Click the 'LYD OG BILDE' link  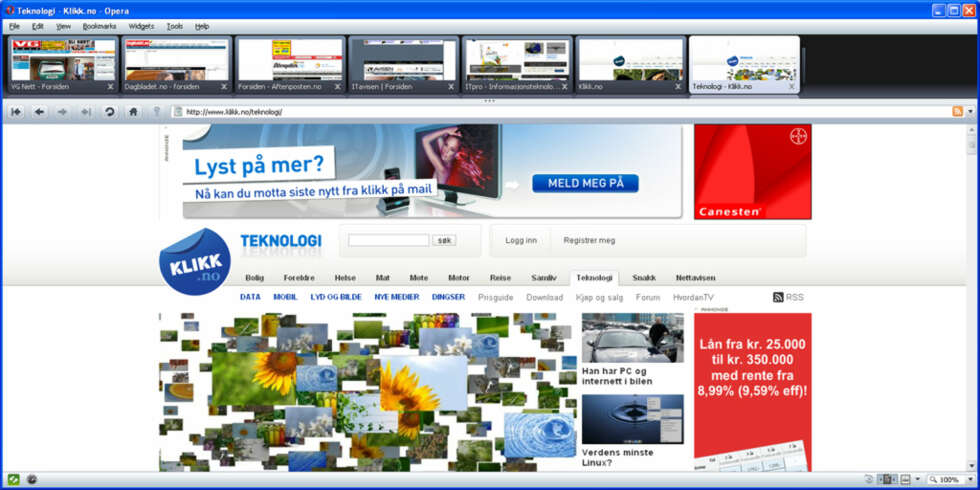point(336,298)
